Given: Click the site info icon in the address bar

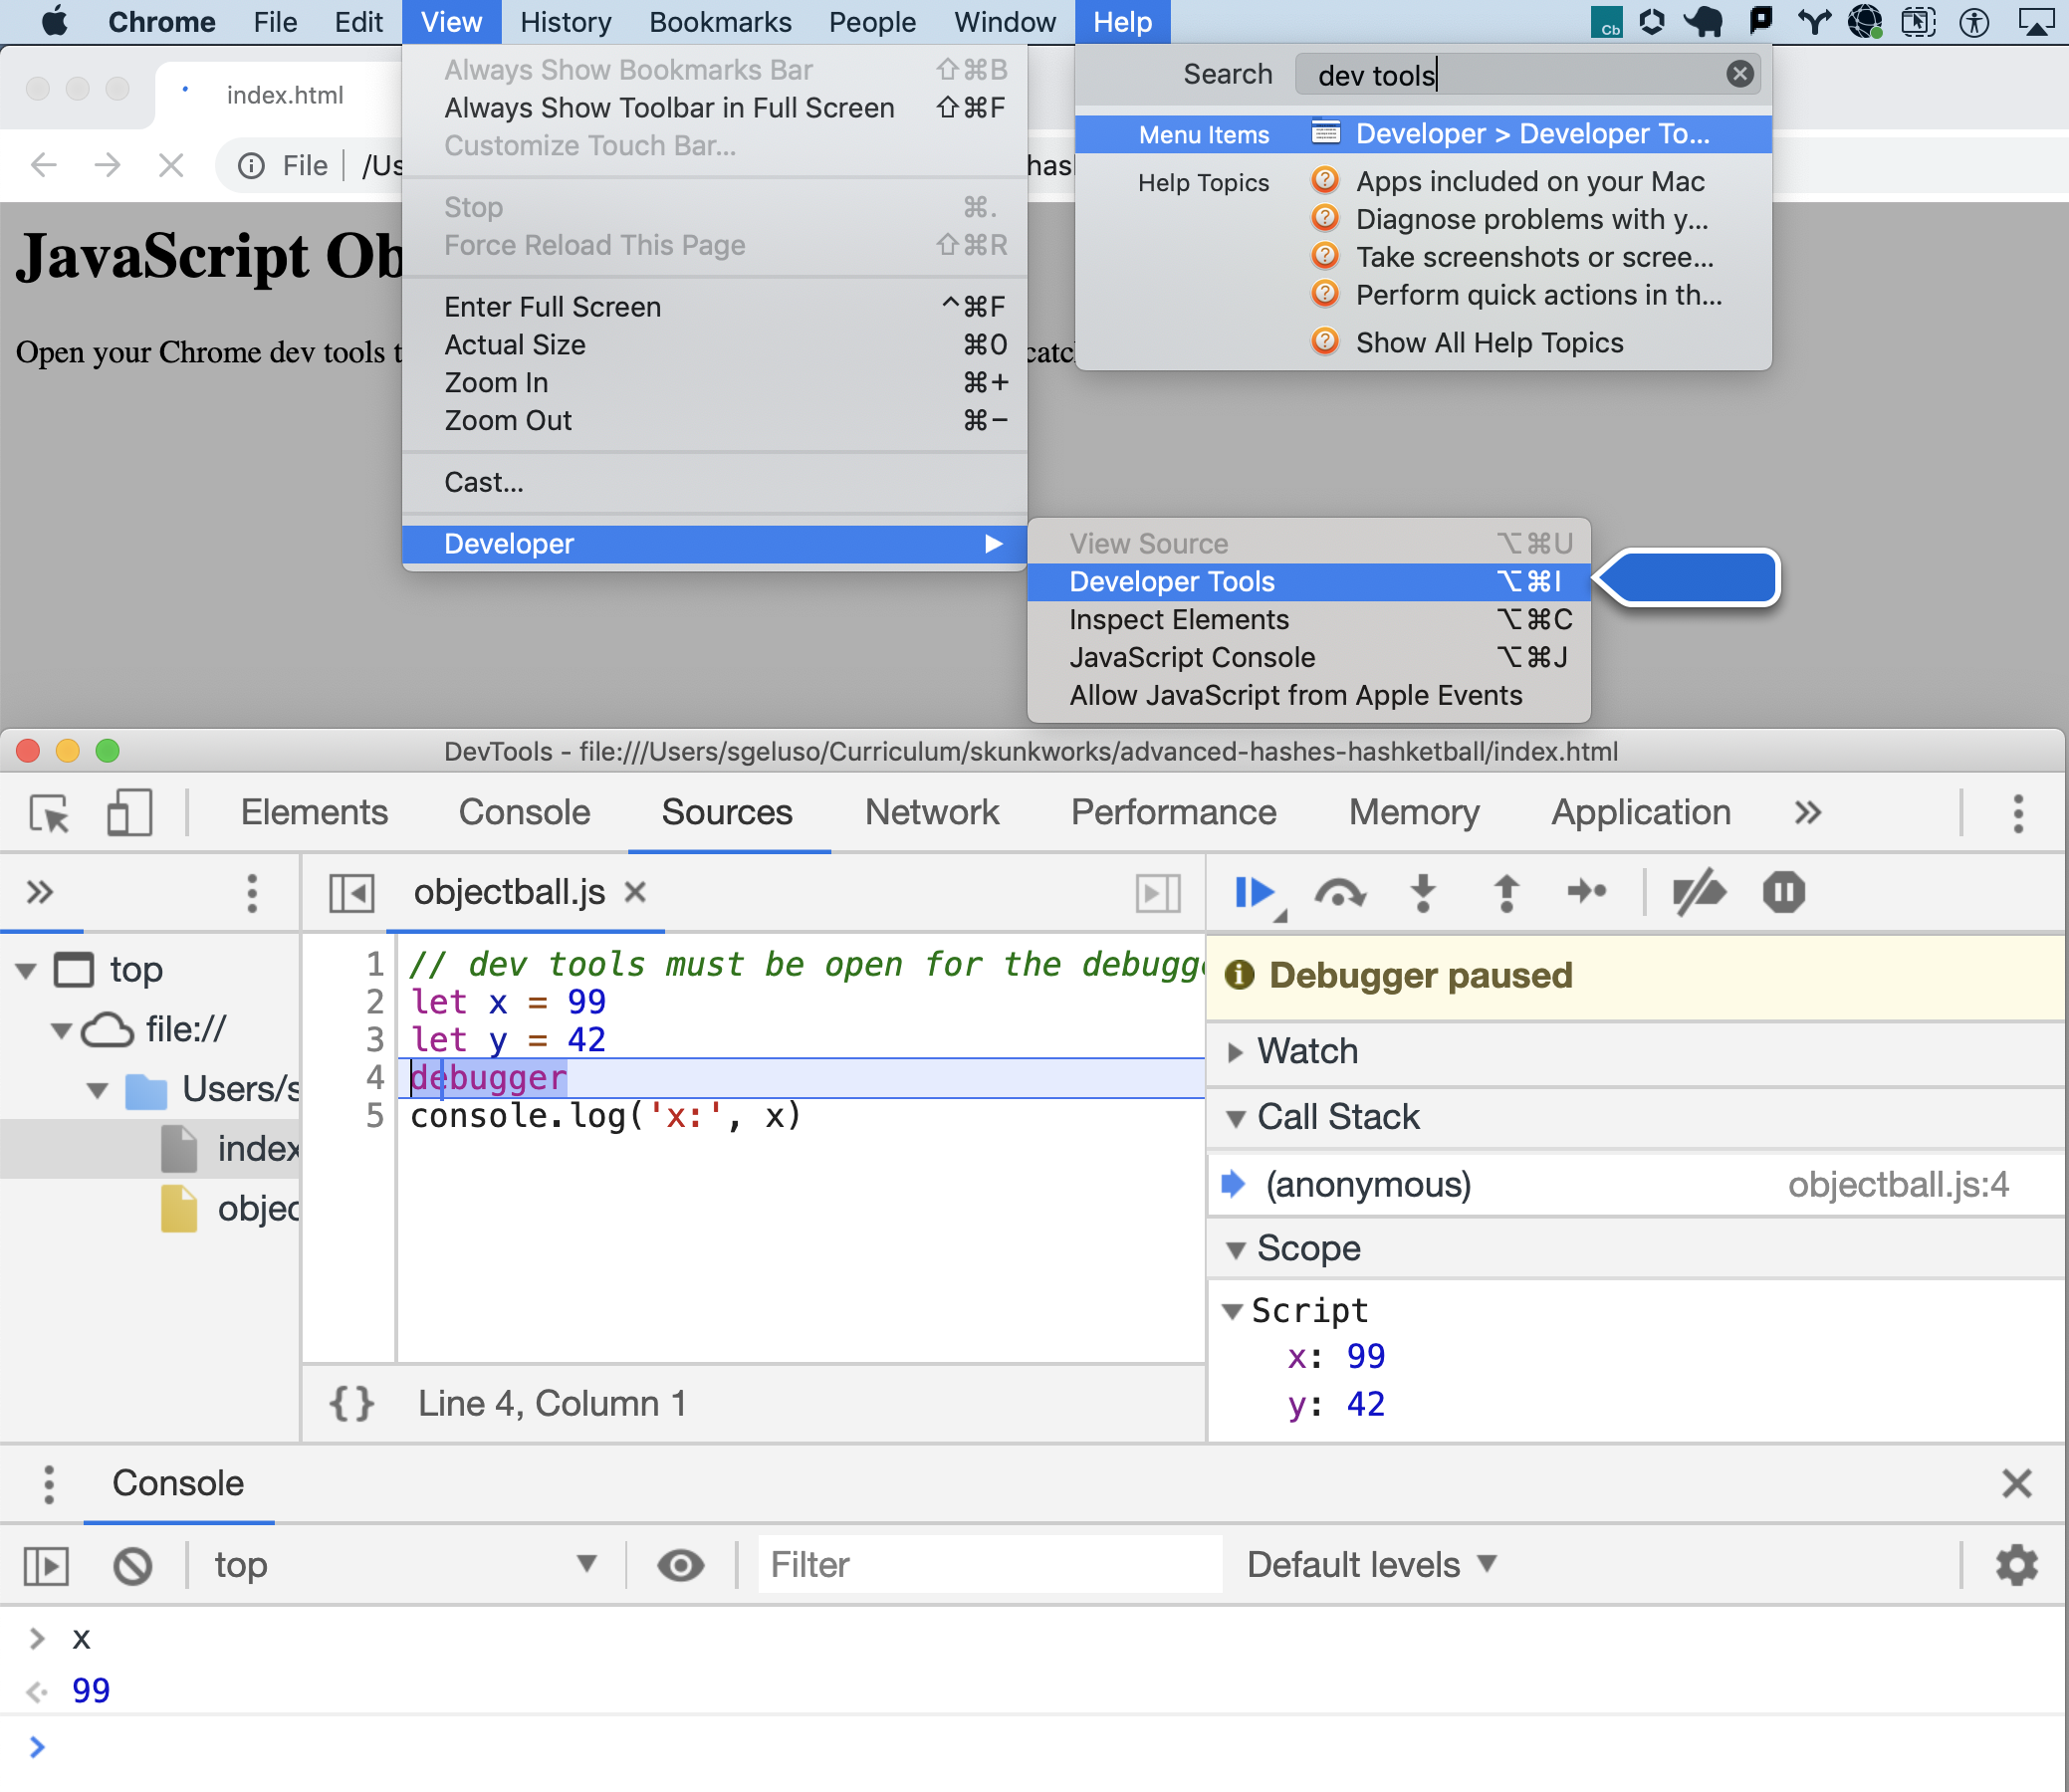Looking at the screenshot, I should 252,165.
